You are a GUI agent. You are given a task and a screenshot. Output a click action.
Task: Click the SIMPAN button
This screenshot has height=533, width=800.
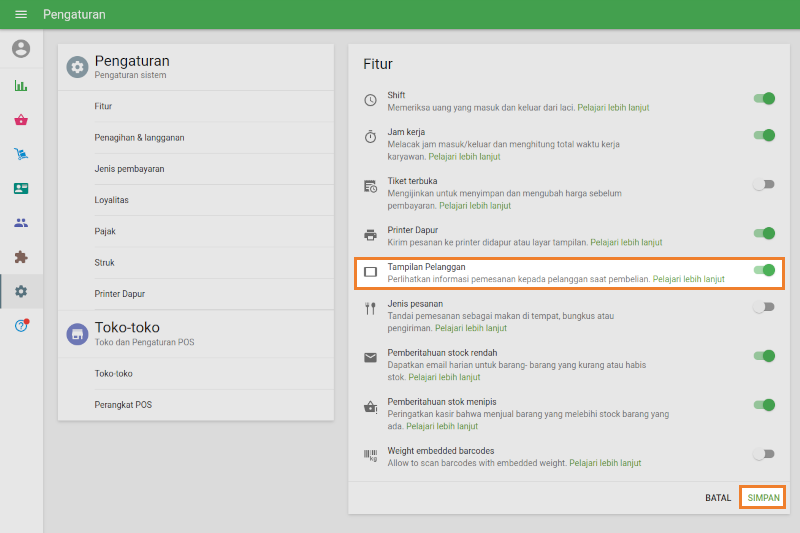763,497
